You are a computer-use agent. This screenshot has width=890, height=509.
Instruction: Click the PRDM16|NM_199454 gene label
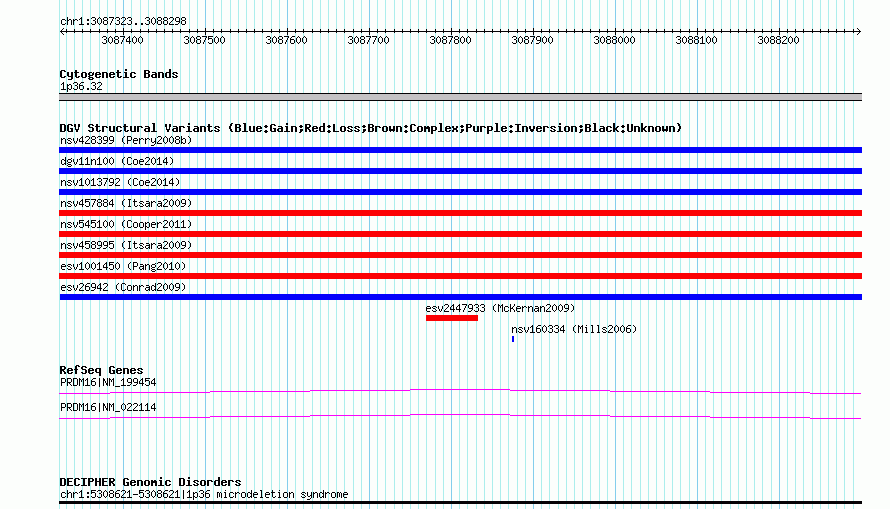[x=108, y=382]
